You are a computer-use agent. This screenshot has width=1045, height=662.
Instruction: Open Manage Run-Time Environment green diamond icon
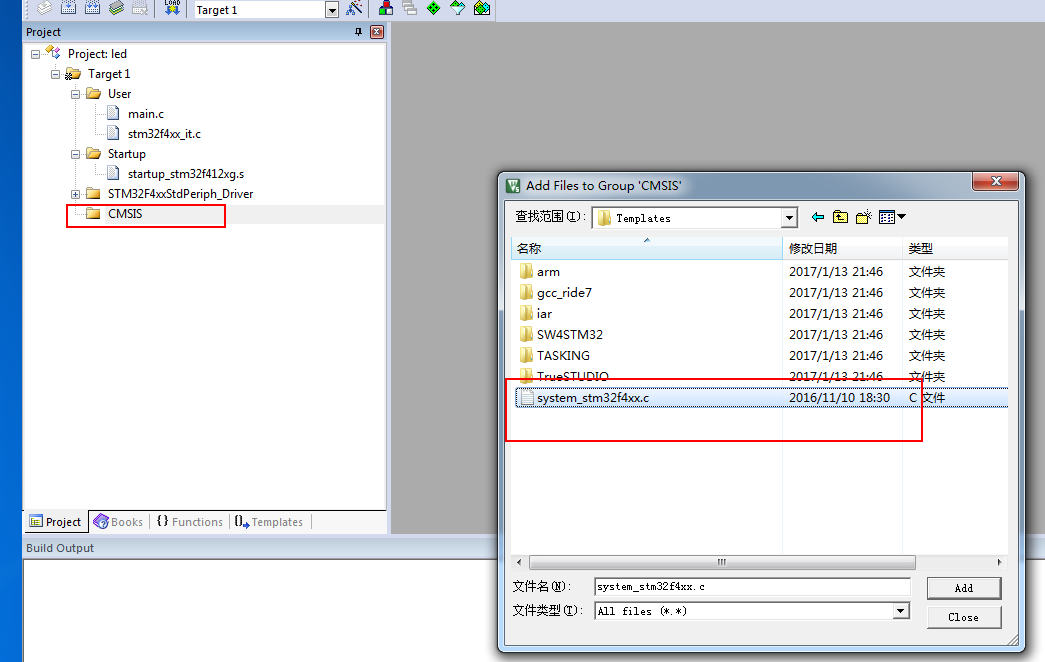433,9
